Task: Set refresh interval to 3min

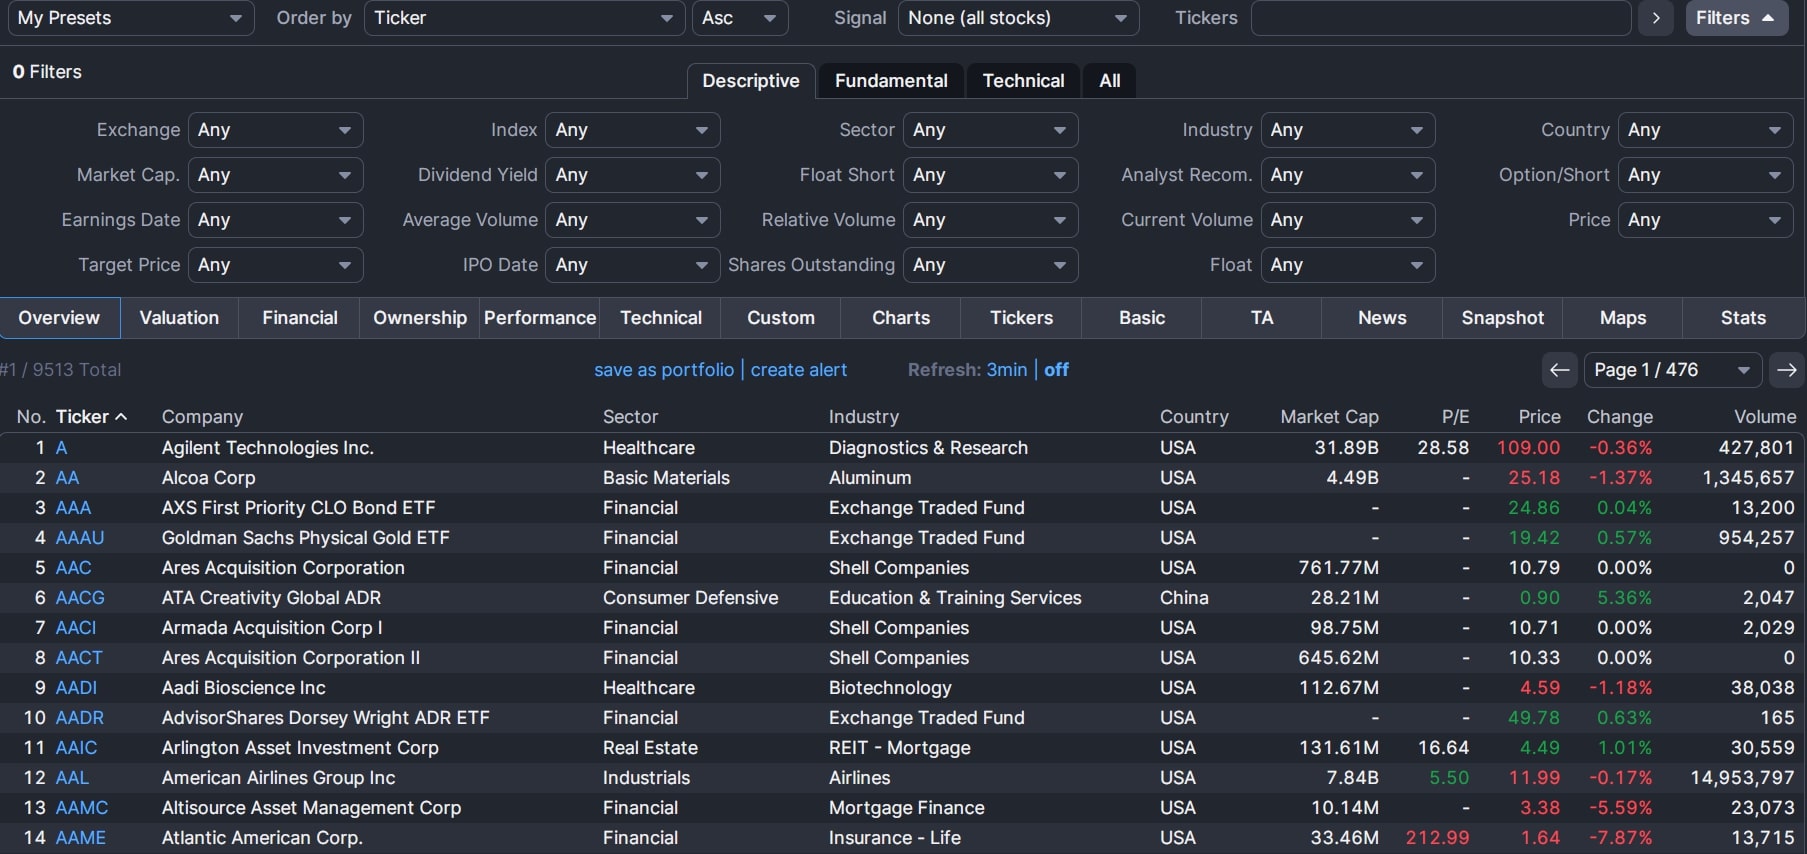Action: [1007, 370]
